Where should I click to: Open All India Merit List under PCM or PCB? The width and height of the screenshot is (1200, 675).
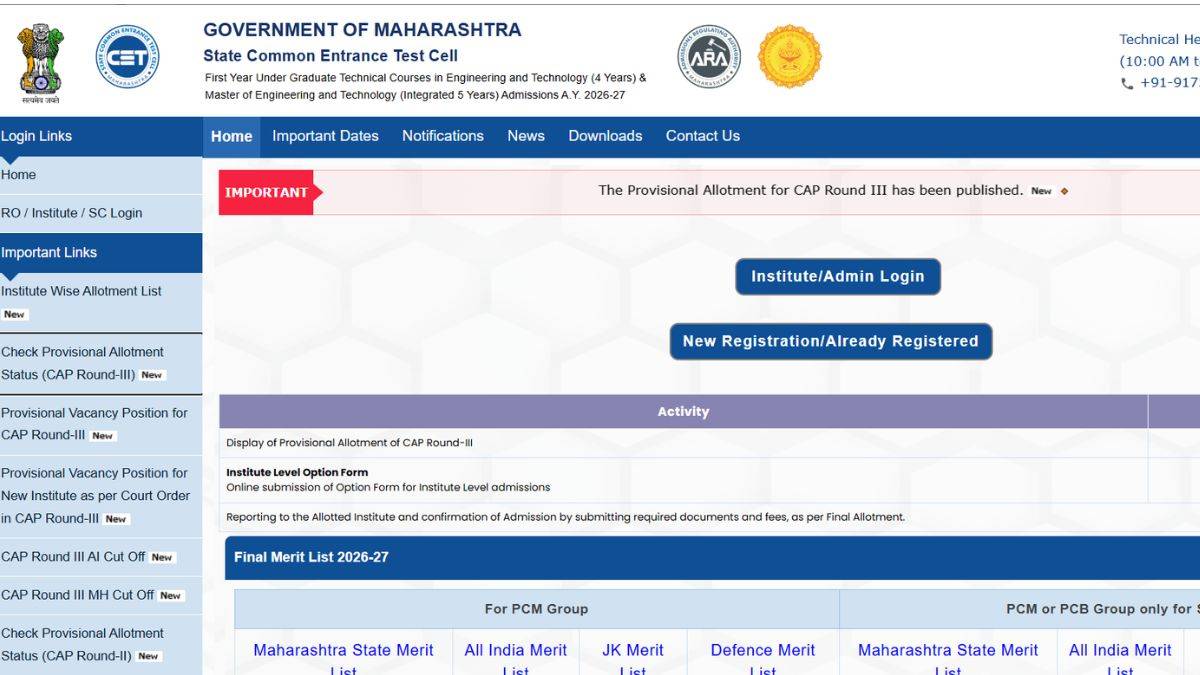pos(1120,659)
